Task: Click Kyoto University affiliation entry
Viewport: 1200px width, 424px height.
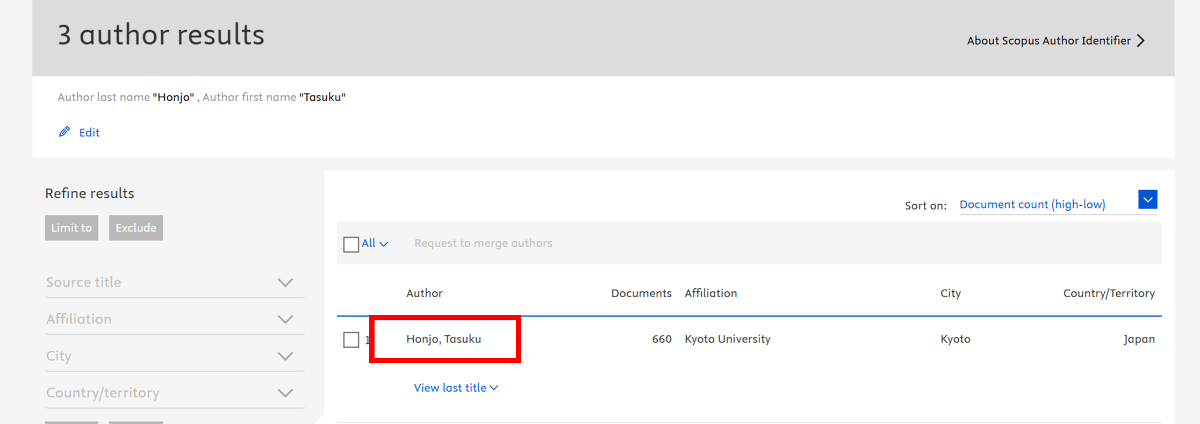Action: click(727, 339)
